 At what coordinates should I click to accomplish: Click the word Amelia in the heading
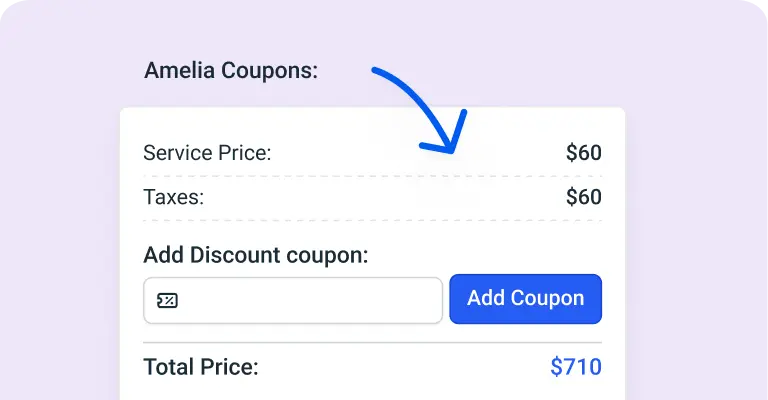point(180,70)
